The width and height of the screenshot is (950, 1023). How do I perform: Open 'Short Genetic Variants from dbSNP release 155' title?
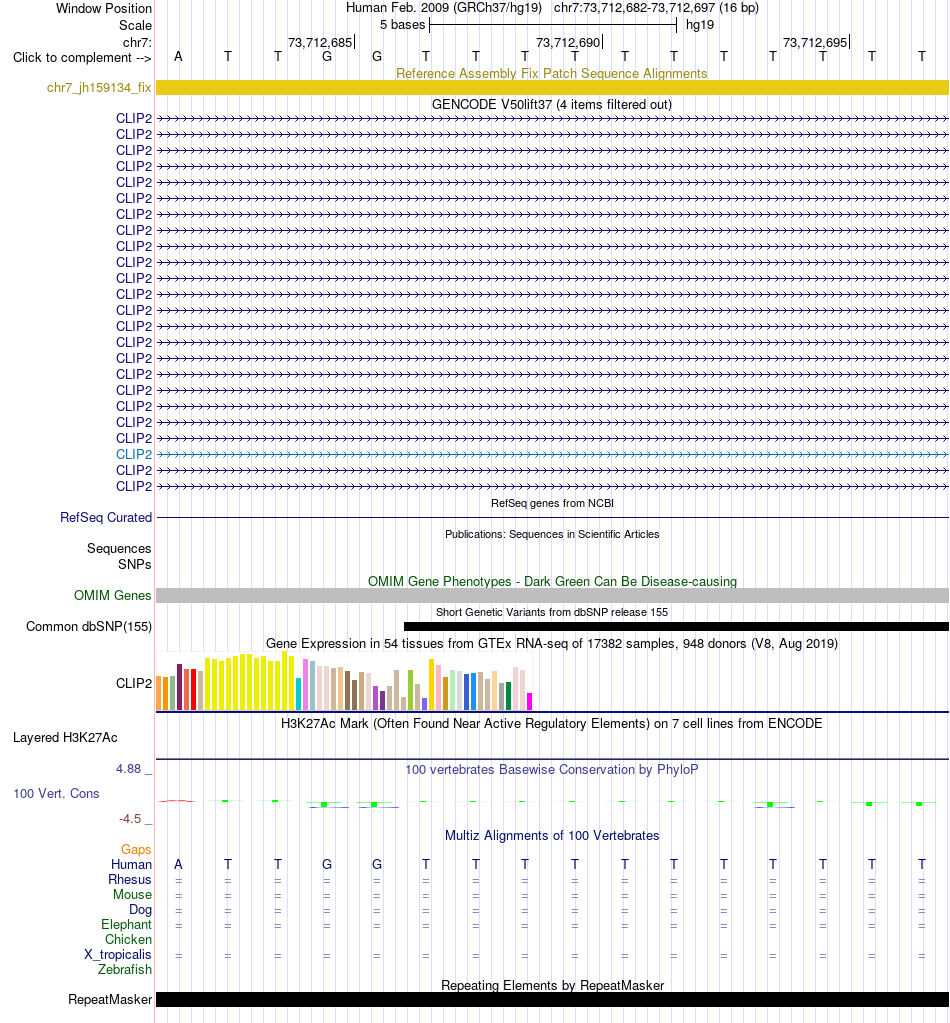552,612
